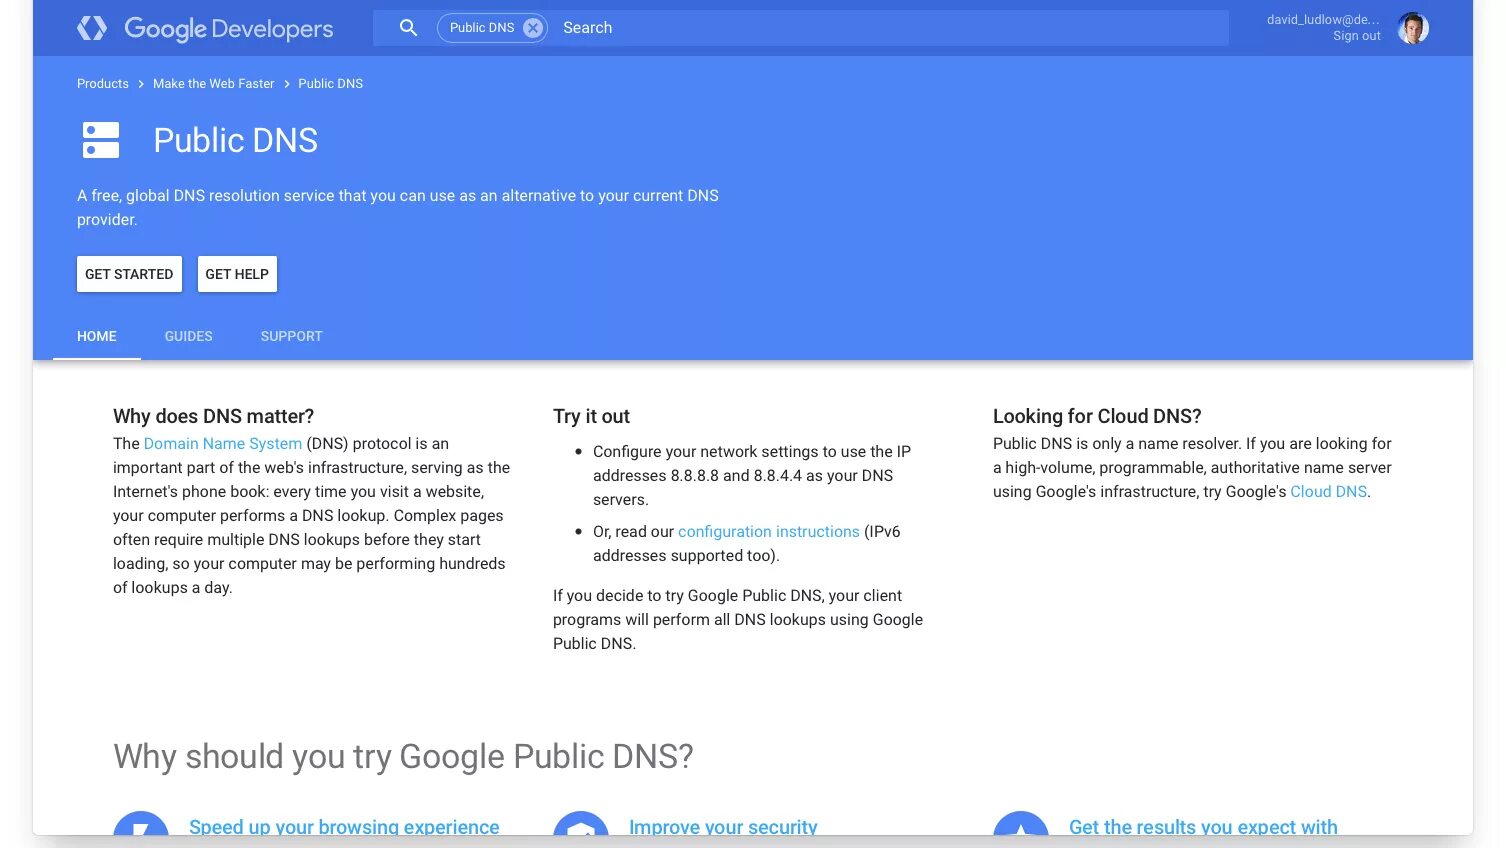Click the david_ludlow account email text
The width and height of the screenshot is (1506, 848).
[1323, 20]
